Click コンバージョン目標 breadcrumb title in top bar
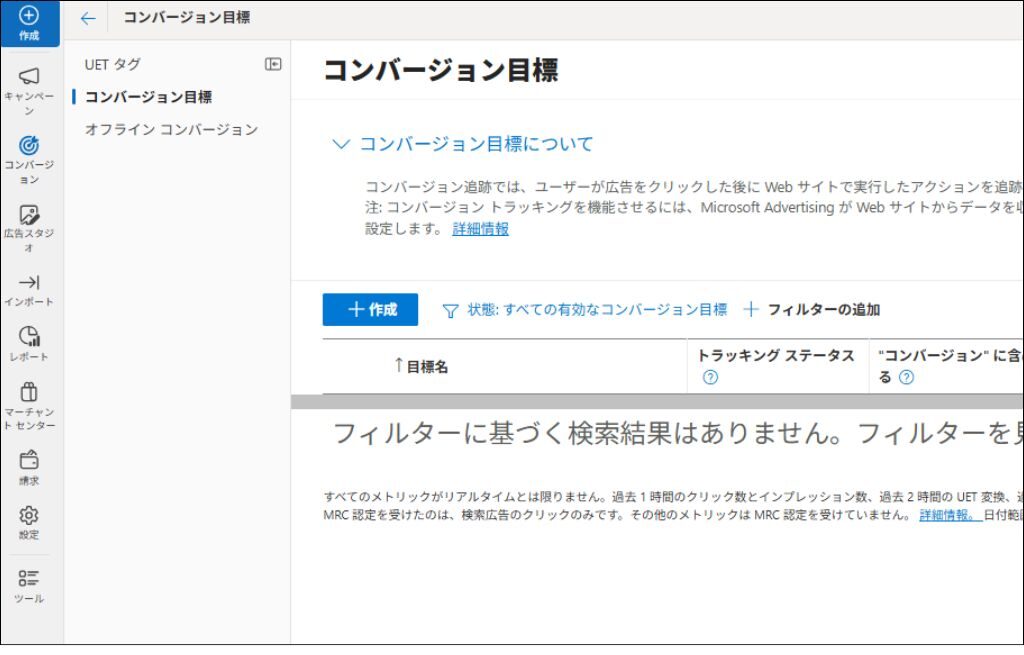This screenshot has height=655, width=1024. [x=187, y=18]
